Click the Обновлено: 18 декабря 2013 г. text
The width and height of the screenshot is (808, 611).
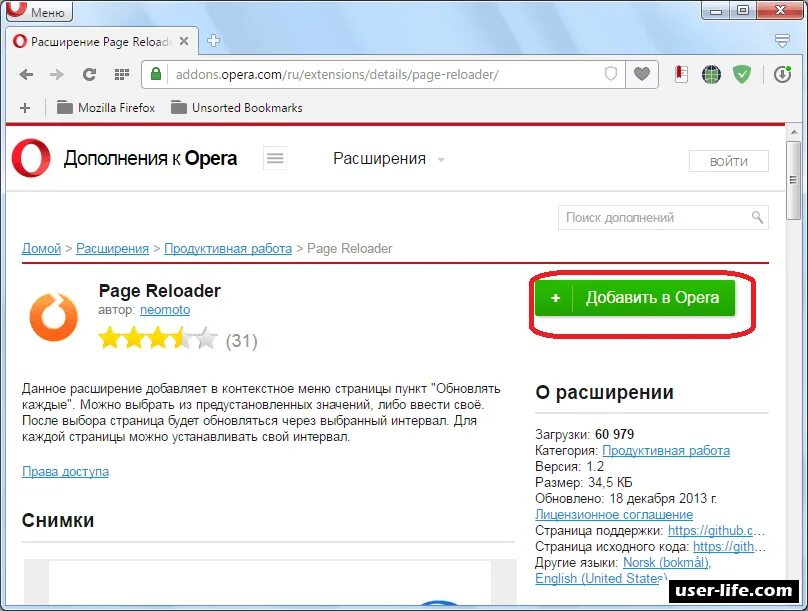pyautogui.click(x=626, y=499)
